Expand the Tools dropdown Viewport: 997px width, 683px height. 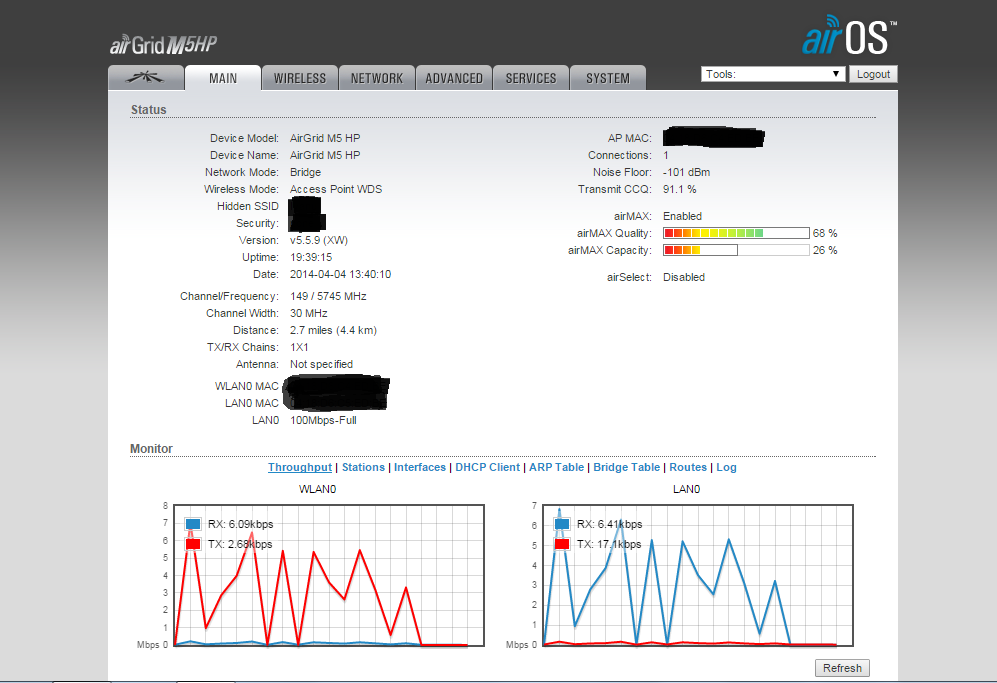(773, 74)
